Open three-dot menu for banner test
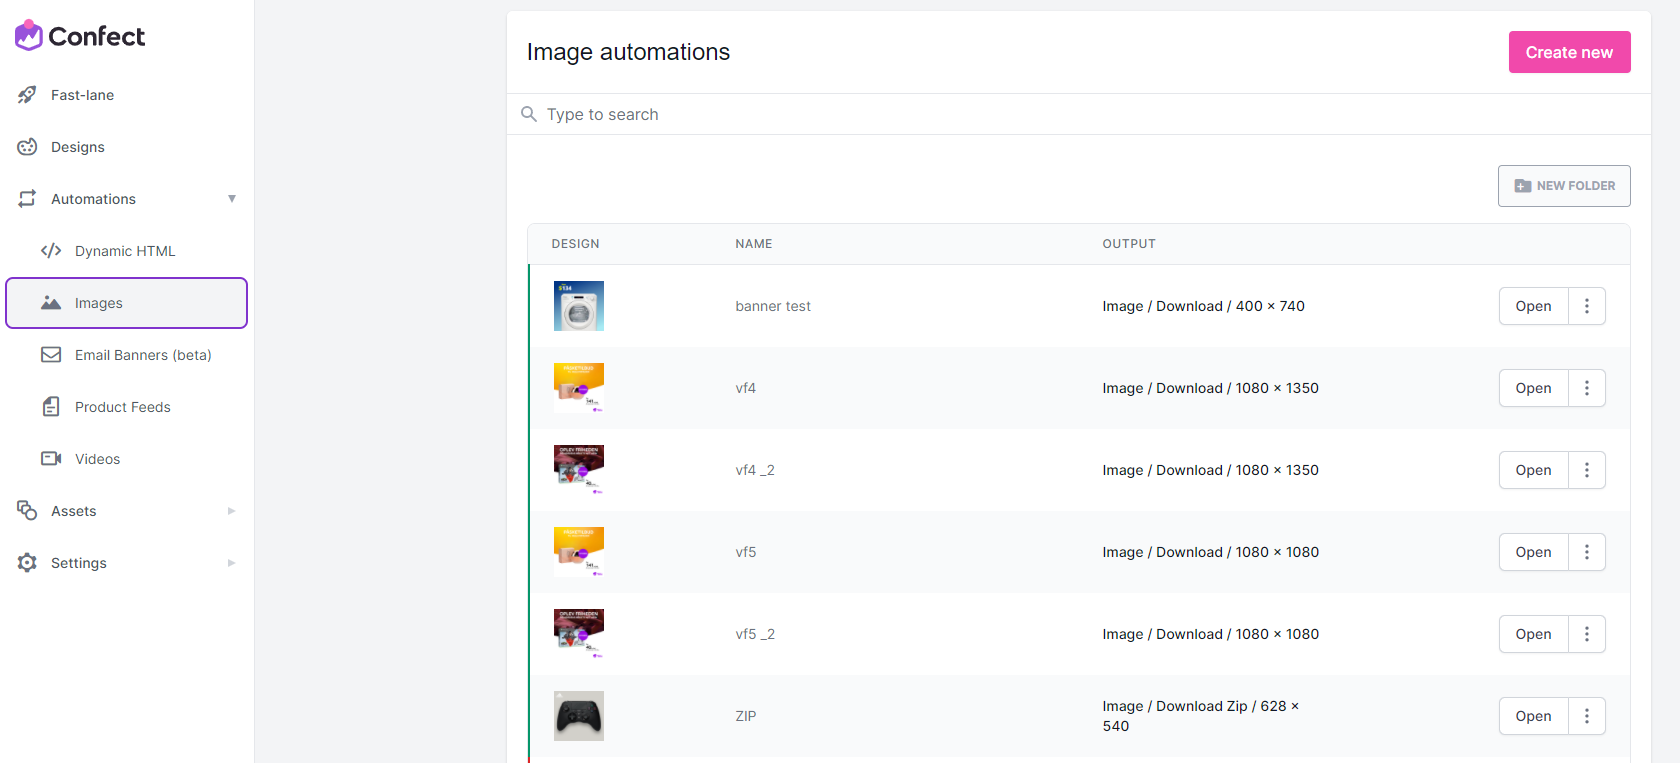The image size is (1680, 763). coord(1586,306)
